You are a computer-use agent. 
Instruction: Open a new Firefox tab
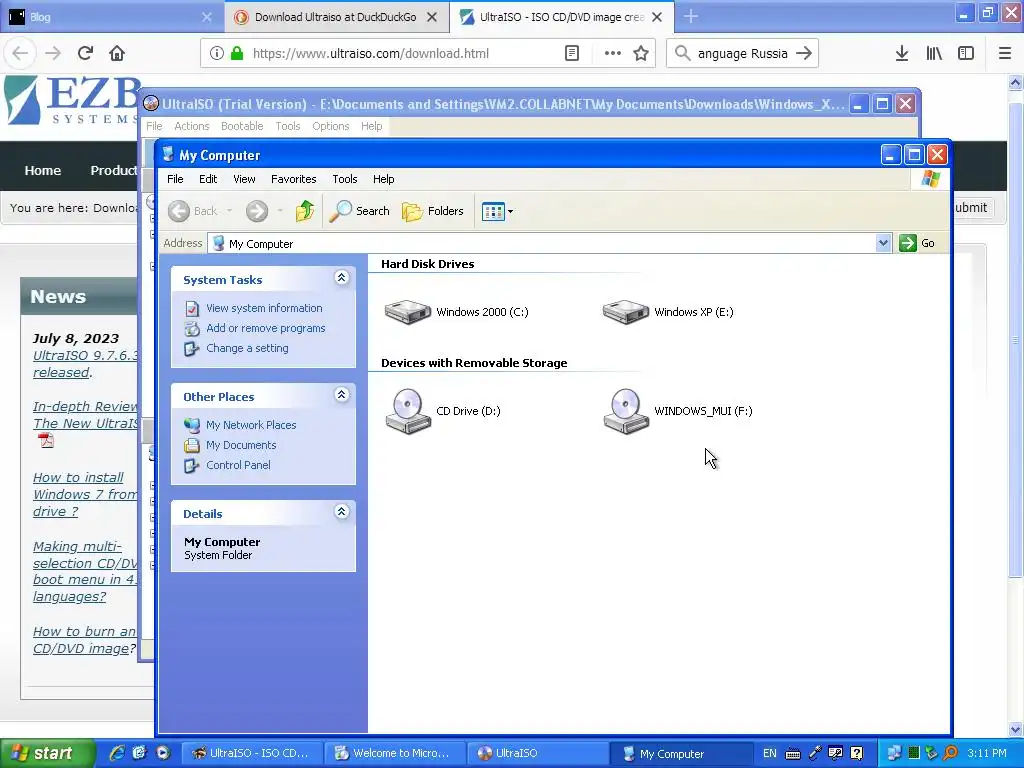(690, 17)
